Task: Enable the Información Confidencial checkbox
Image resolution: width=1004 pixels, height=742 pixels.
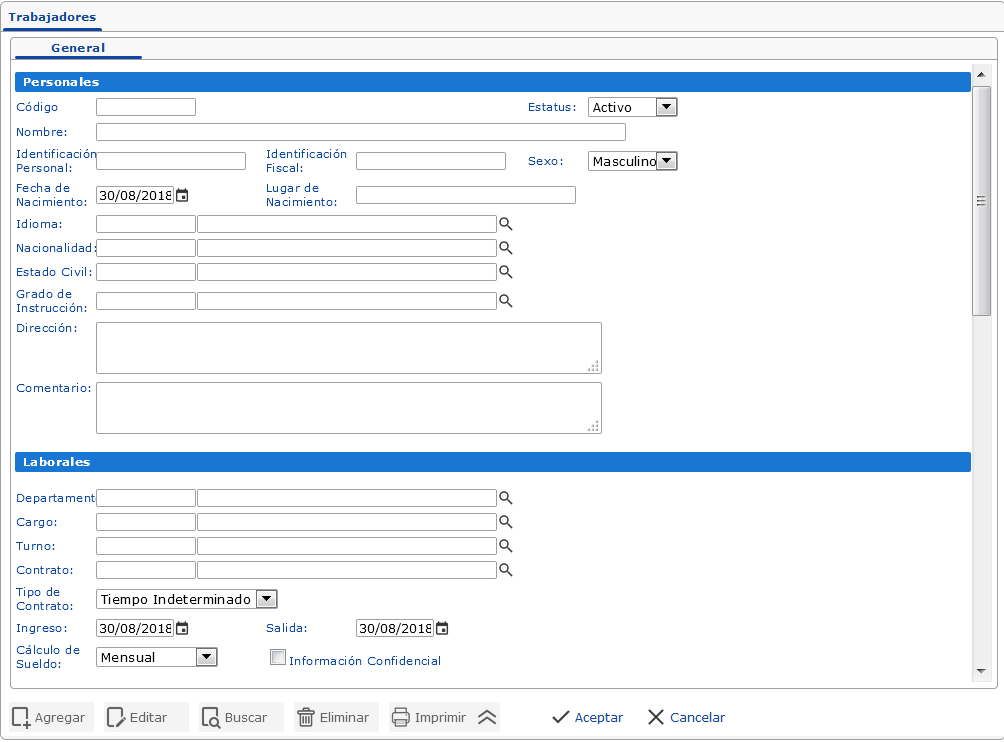Action: pyautogui.click(x=279, y=658)
